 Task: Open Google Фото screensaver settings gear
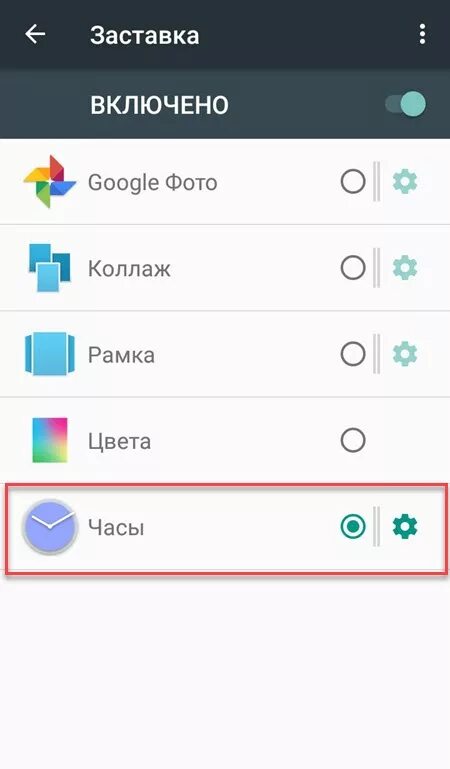pyautogui.click(x=405, y=182)
